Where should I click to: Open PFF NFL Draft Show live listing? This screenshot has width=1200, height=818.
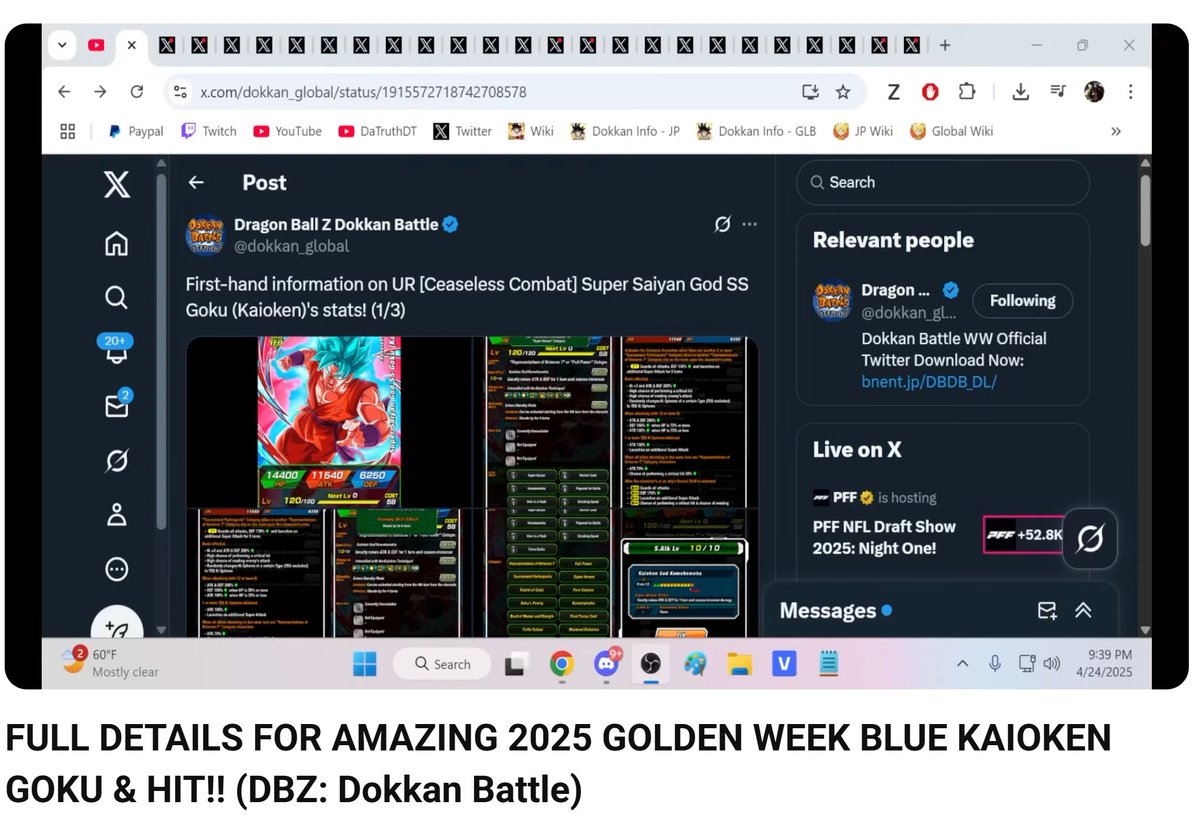coord(884,537)
